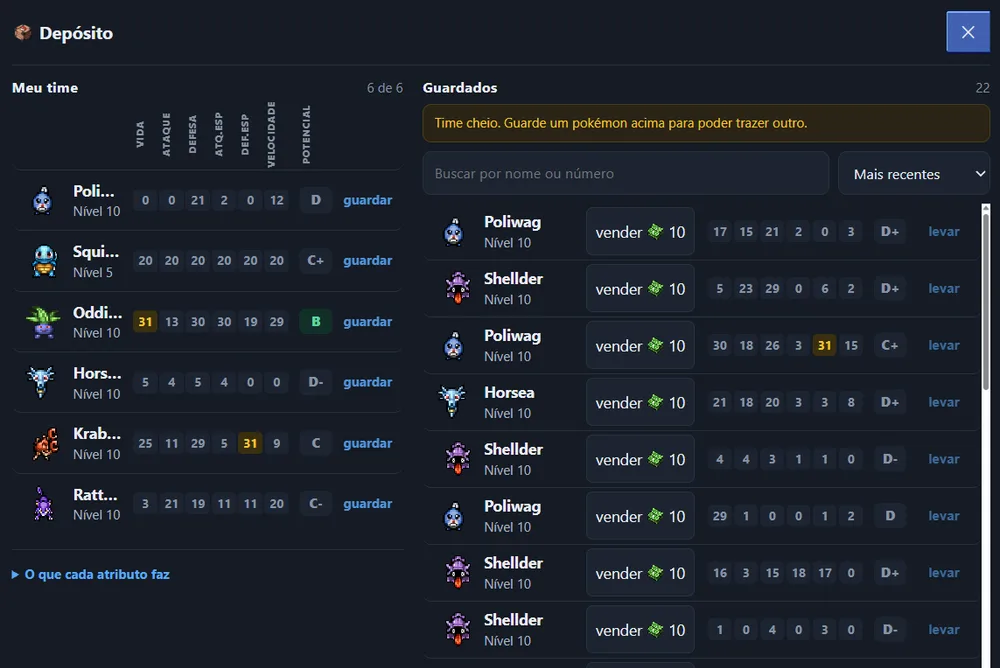Click the Oddish sprite in my team
Screen dimensions: 1000x668
pos(43,322)
